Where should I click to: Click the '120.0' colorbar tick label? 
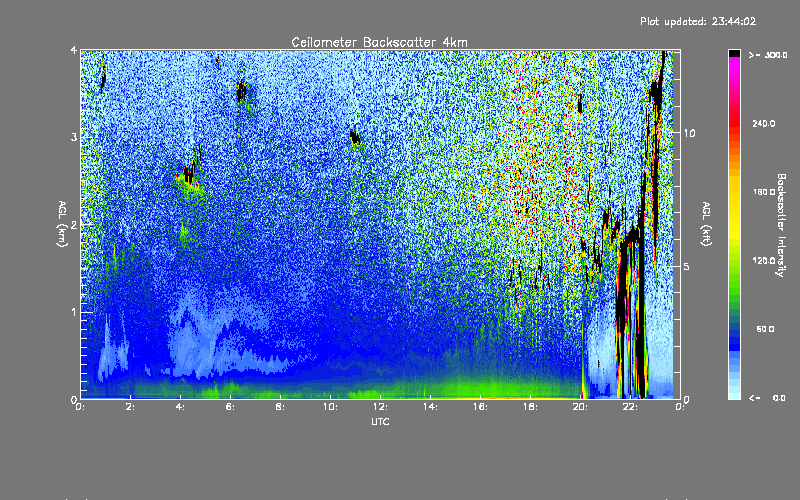point(763,260)
